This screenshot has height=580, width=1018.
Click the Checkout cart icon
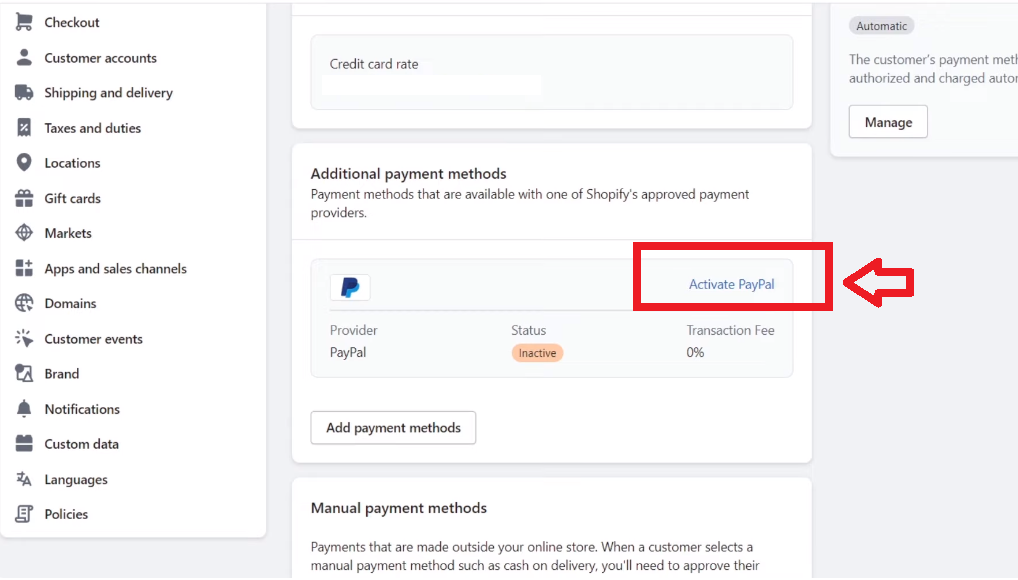pos(24,22)
